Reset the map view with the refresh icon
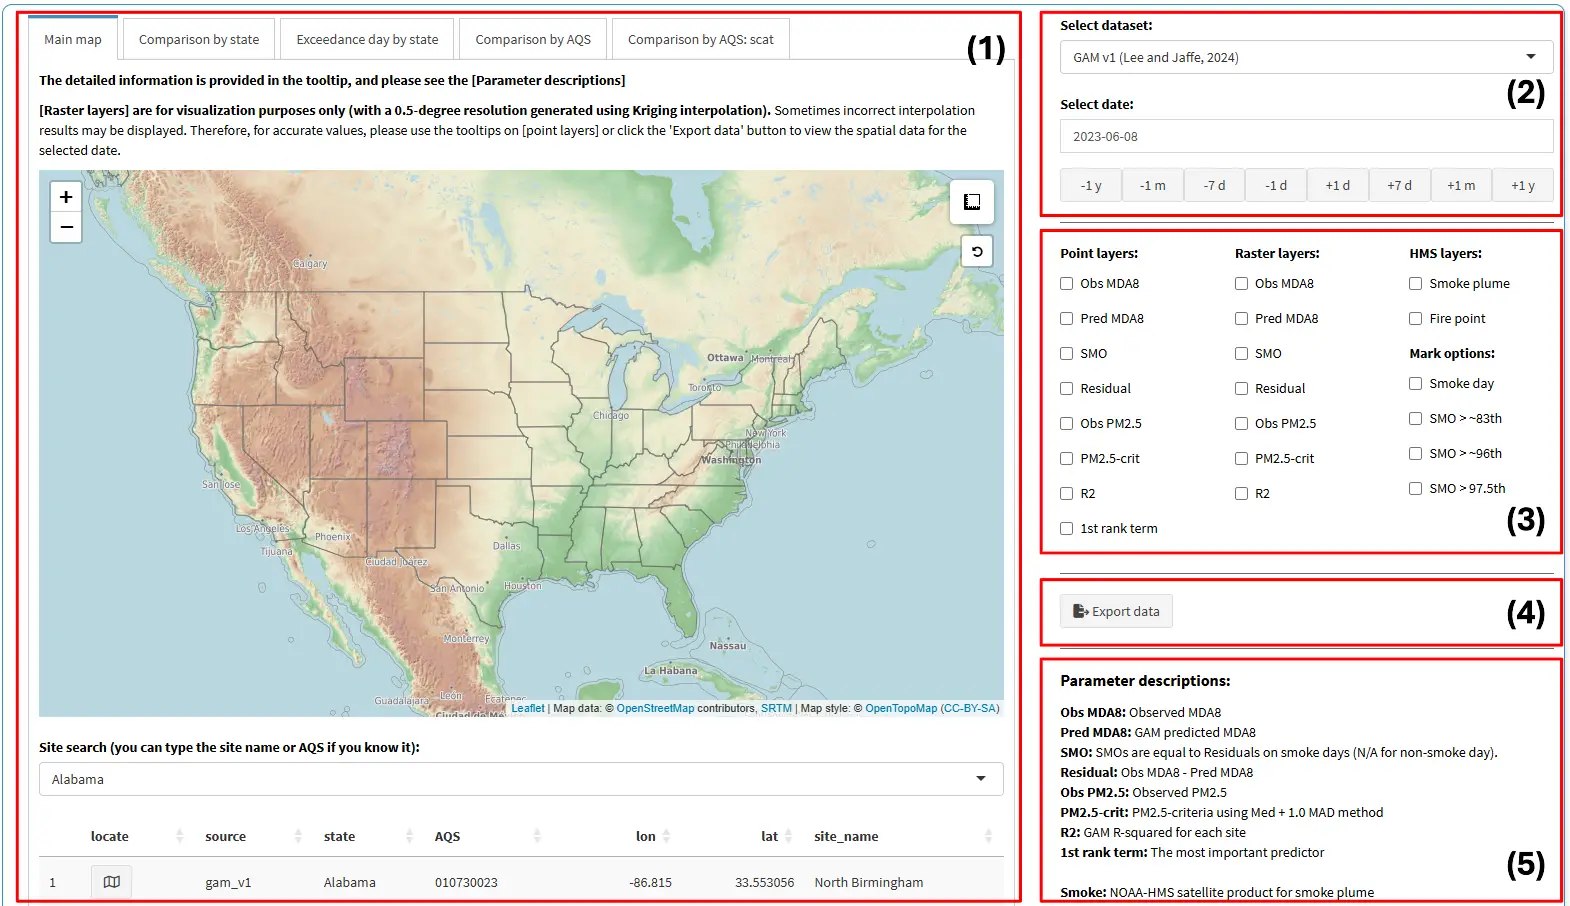This screenshot has width=1570, height=906. click(x=977, y=252)
